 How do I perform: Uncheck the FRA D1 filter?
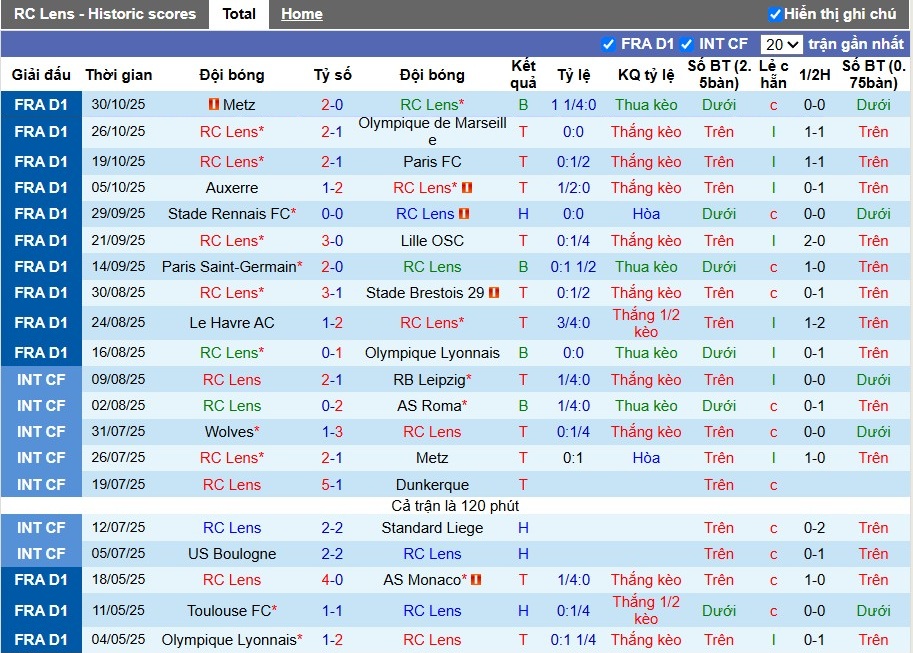pyautogui.click(x=607, y=45)
